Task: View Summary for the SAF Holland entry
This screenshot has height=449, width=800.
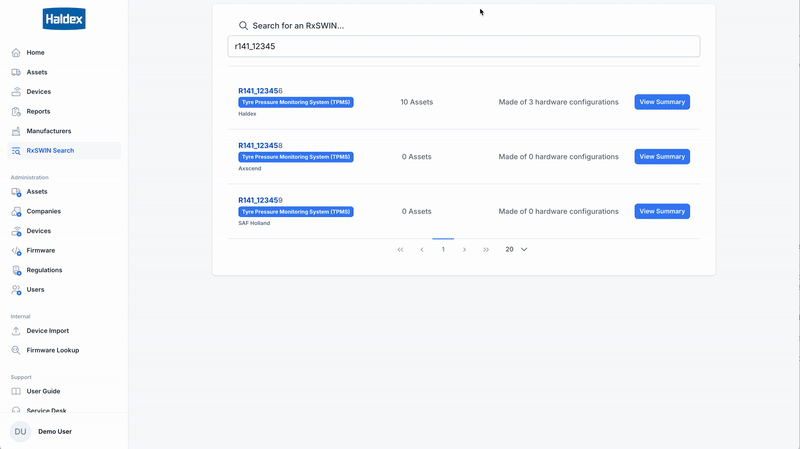Action: (662, 211)
